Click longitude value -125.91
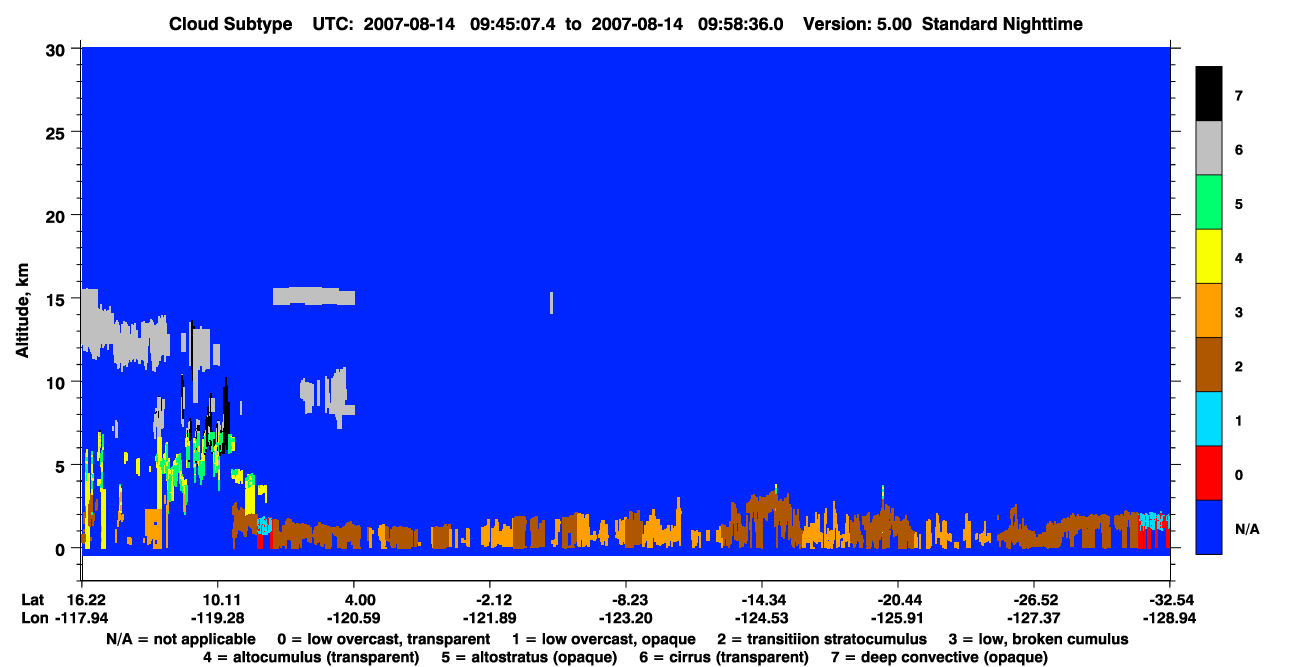Viewport: 1300px width, 667px height. click(898, 618)
